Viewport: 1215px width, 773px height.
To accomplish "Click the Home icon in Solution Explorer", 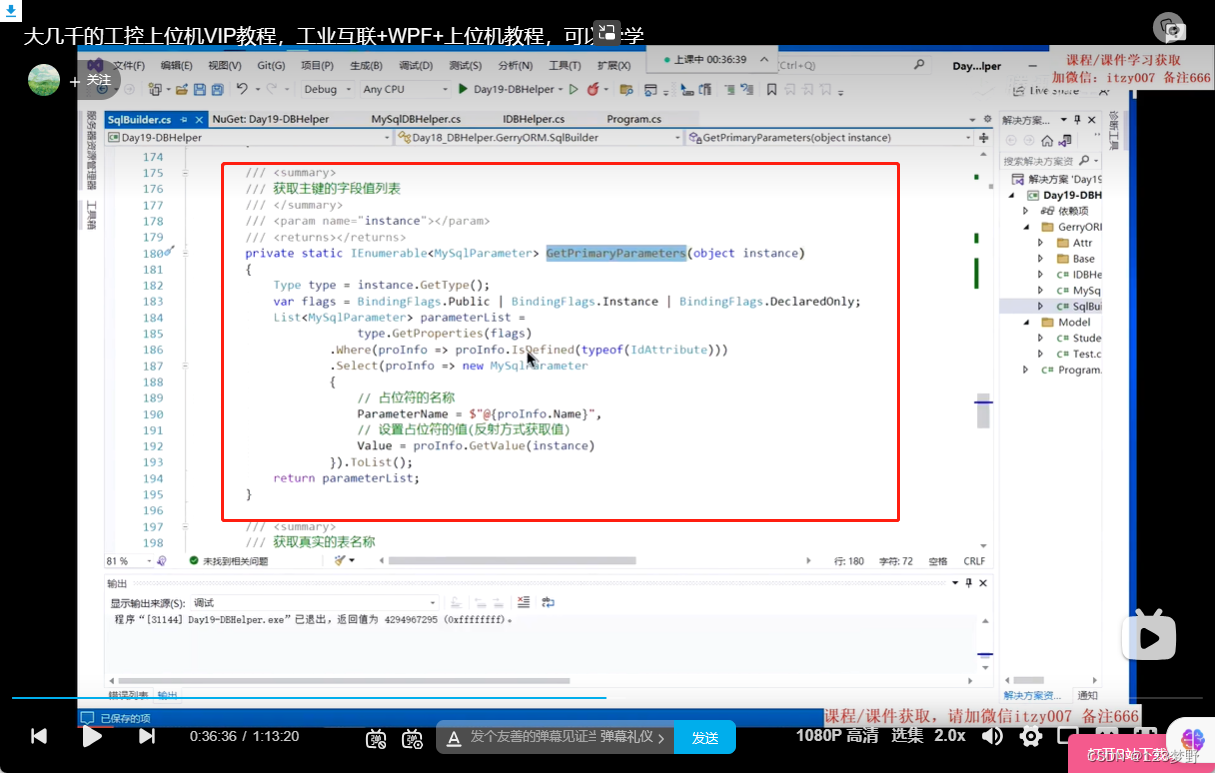I will coord(1047,141).
